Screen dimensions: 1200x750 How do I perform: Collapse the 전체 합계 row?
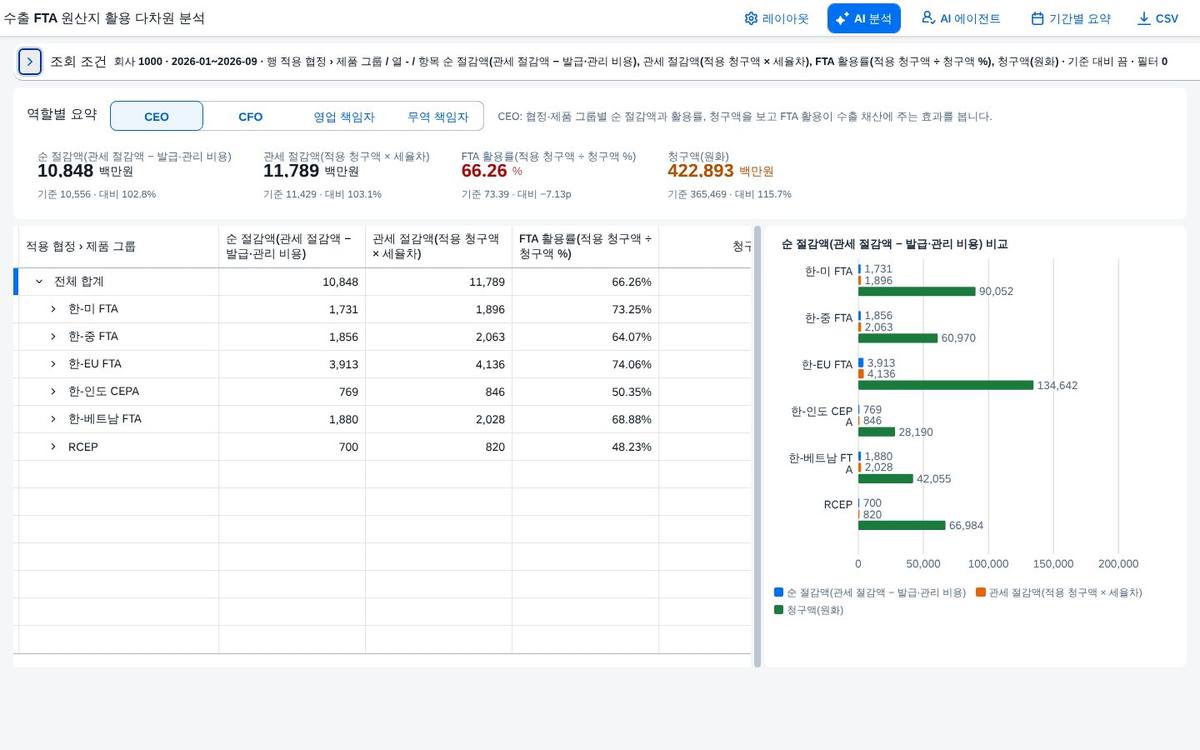39,282
